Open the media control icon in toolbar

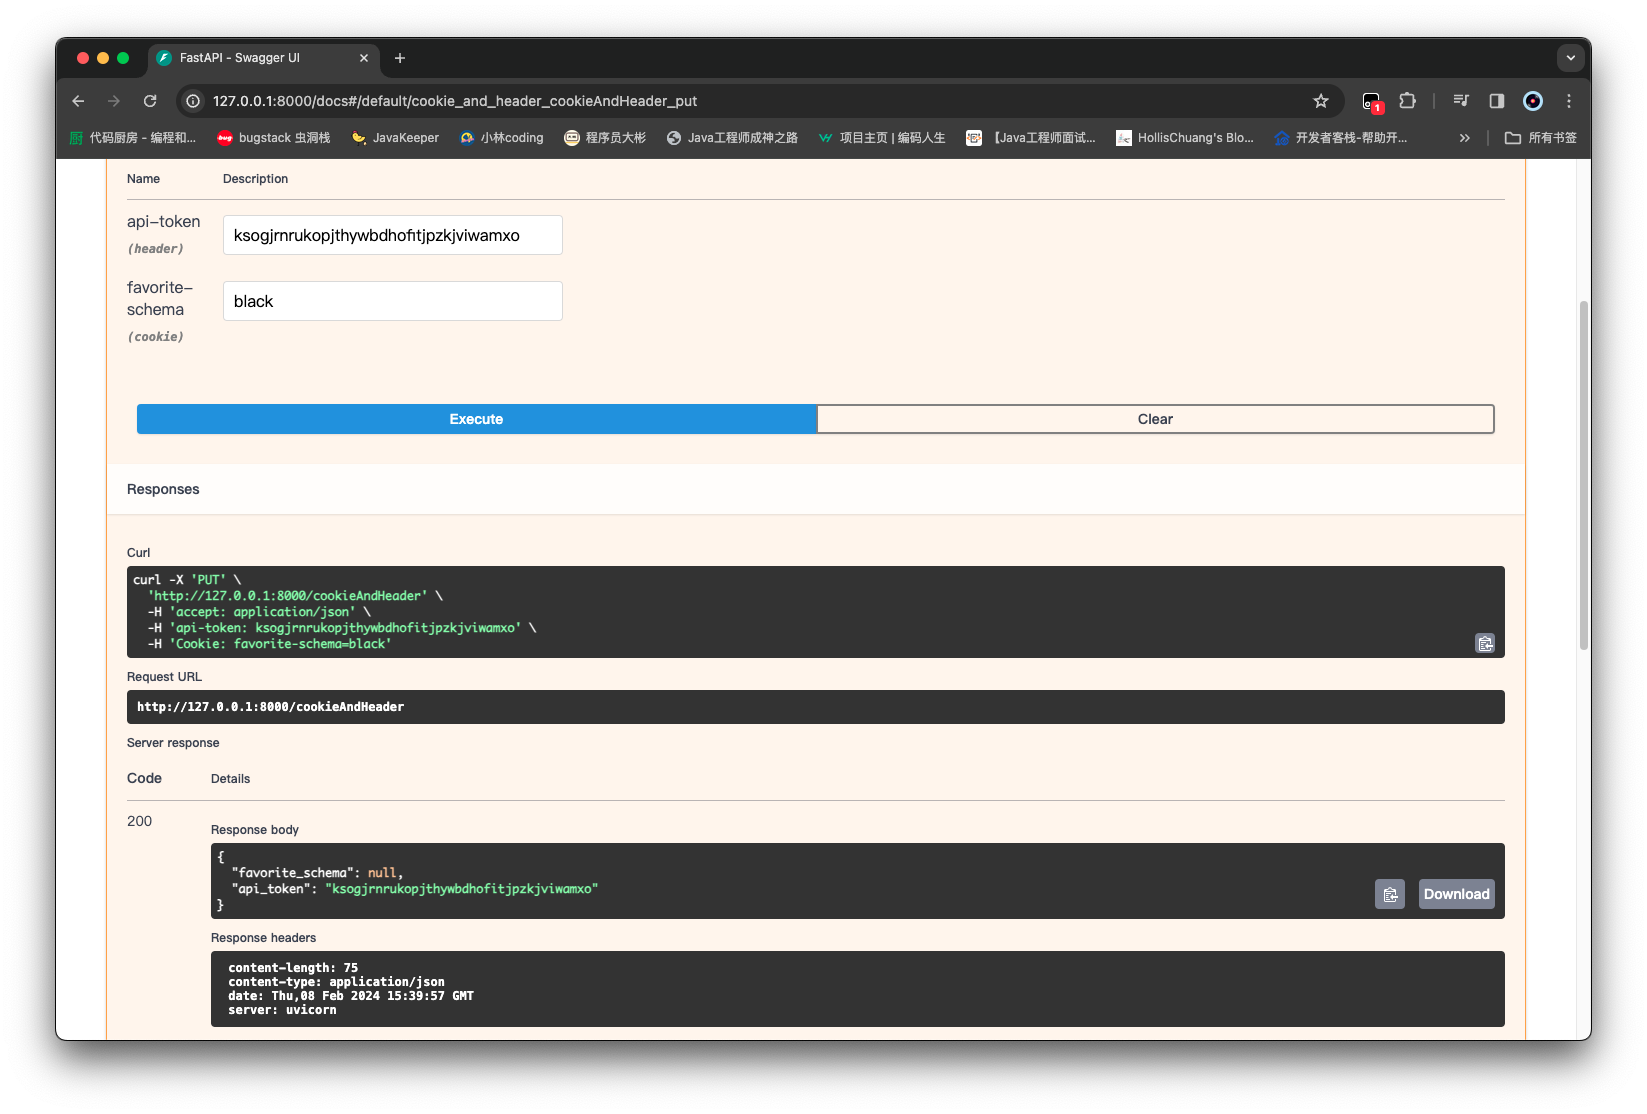(1461, 101)
